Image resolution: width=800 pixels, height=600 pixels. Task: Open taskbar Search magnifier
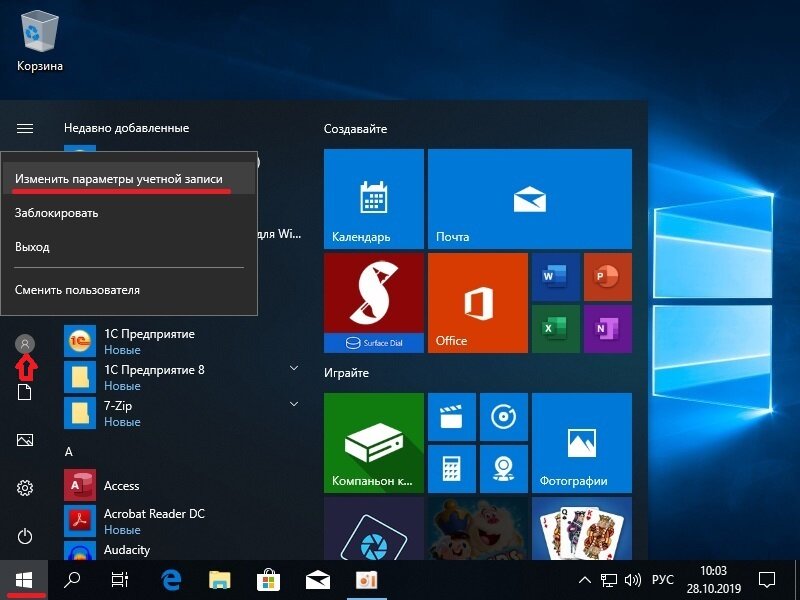click(x=72, y=580)
